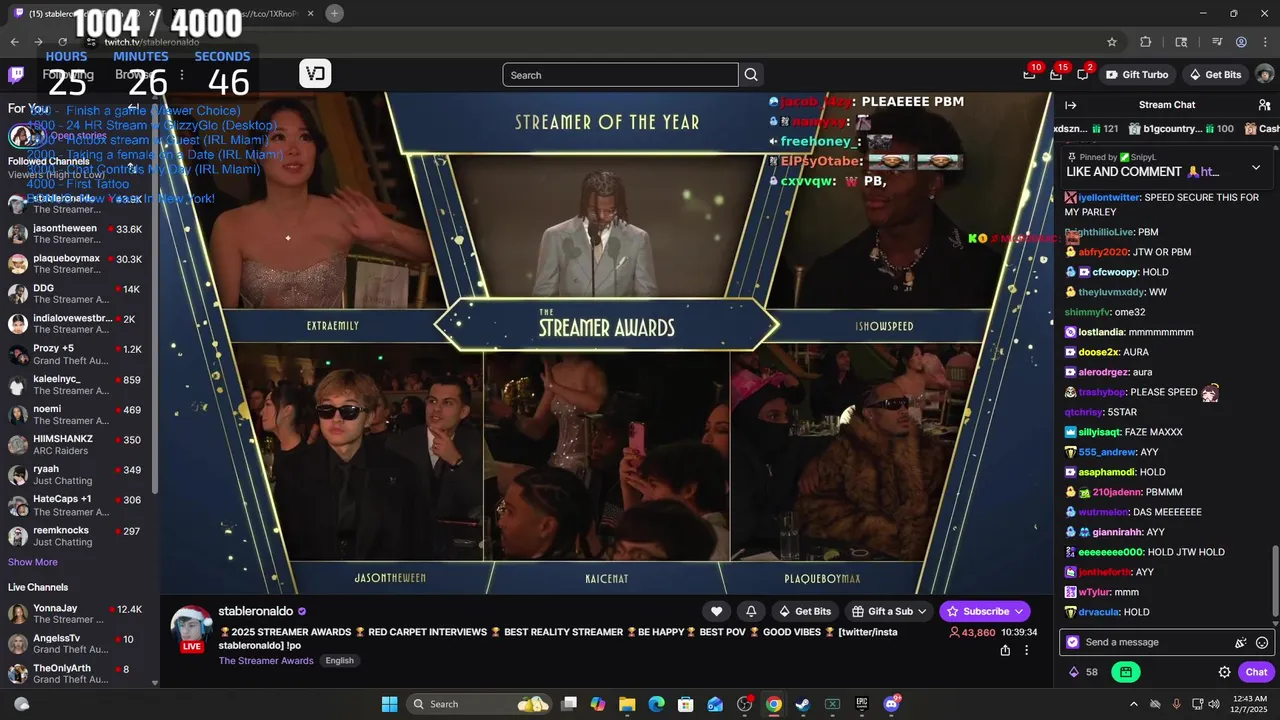
Task: Open the user profile avatar menu
Action: point(1264,75)
